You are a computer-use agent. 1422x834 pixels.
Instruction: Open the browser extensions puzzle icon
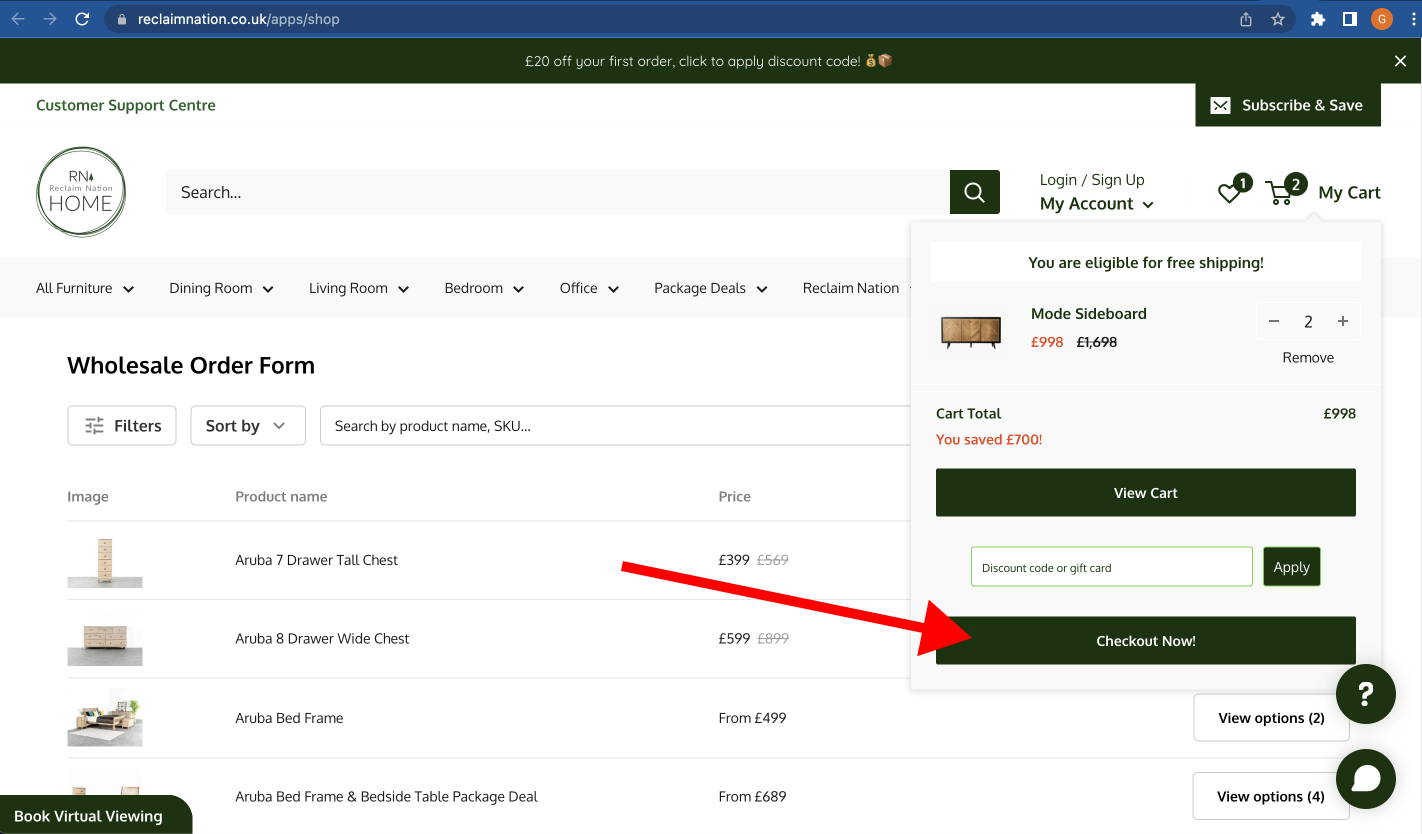[1318, 19]
